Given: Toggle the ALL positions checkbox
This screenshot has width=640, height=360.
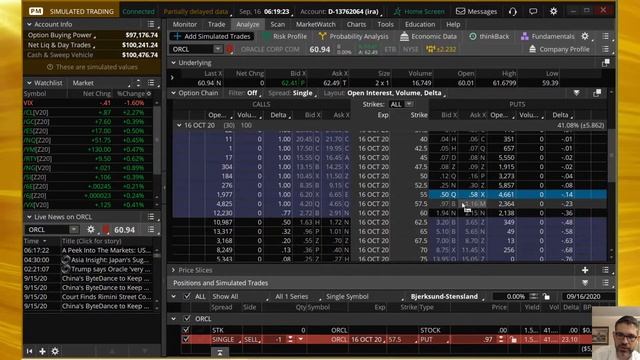Looking at the screenshot, I should 187,297.
